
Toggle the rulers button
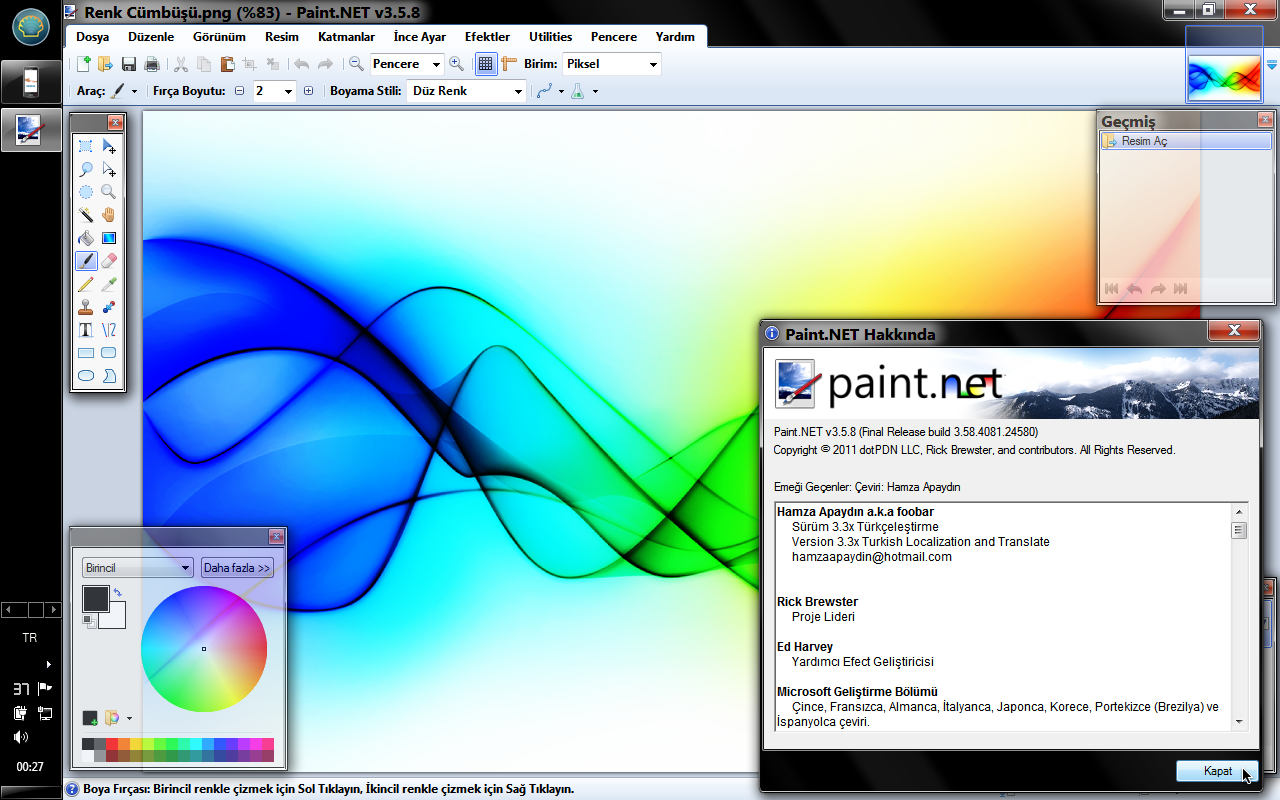[x=509, y=64]
